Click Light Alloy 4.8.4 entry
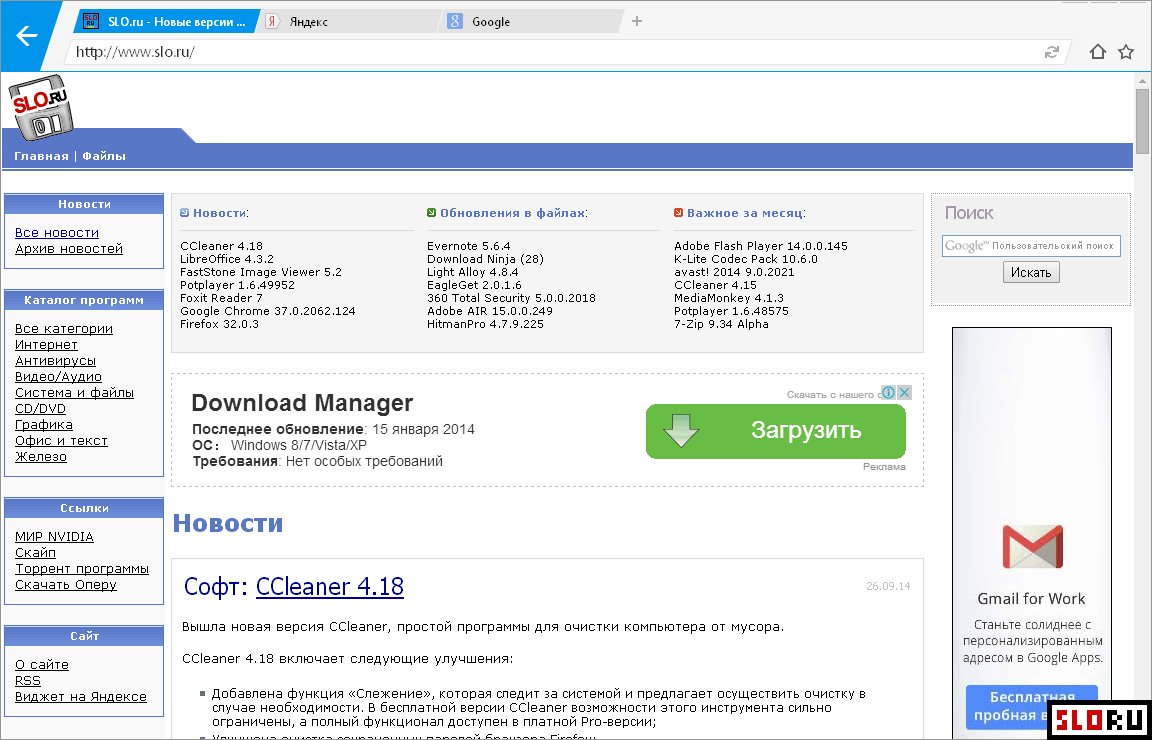Screen dimensions: 1152x740 (x=472, y=272)
